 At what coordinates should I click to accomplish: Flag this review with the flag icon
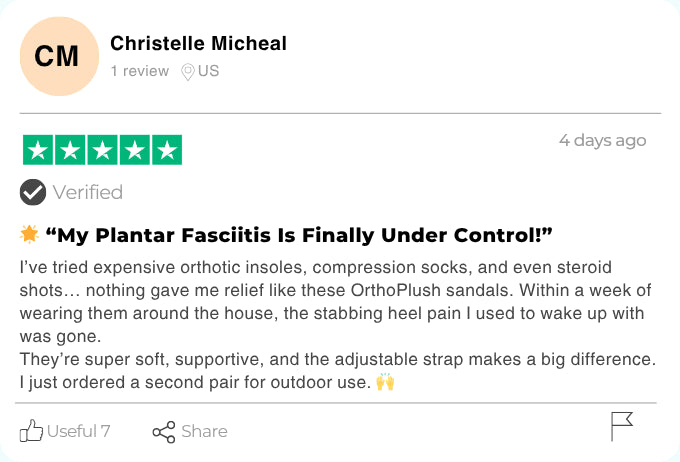click(x=622, y=426)
